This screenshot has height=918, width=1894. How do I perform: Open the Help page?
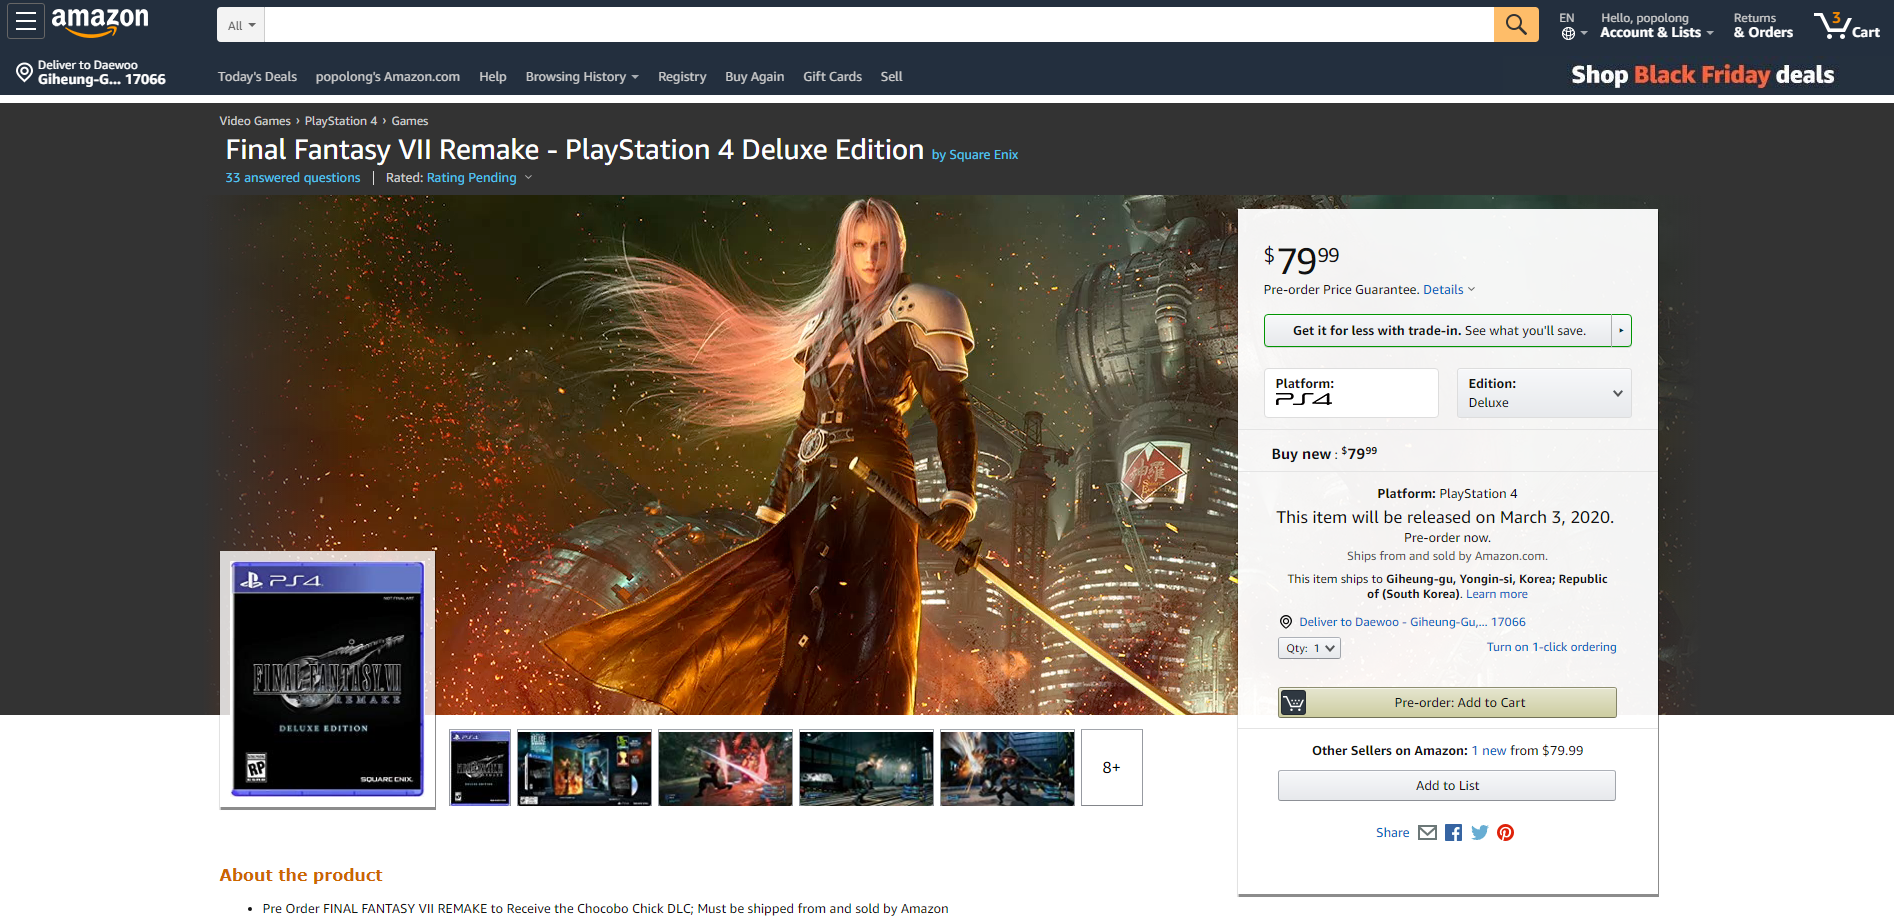pos(493,77)
